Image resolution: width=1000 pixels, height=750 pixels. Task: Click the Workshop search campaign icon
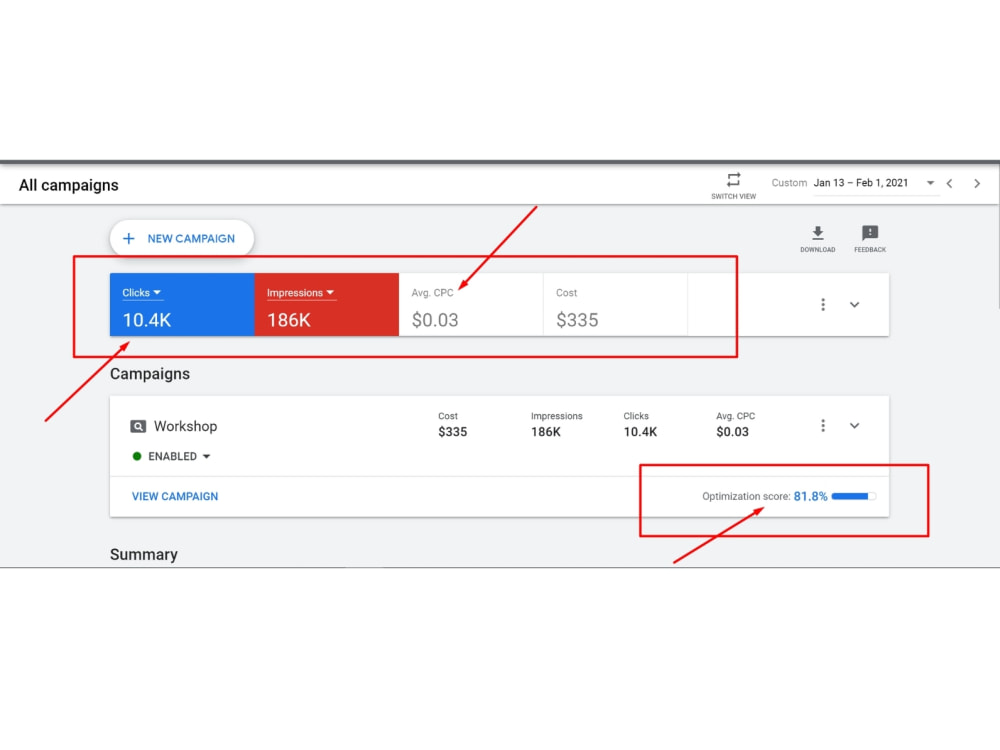click(x=138, y=426)
